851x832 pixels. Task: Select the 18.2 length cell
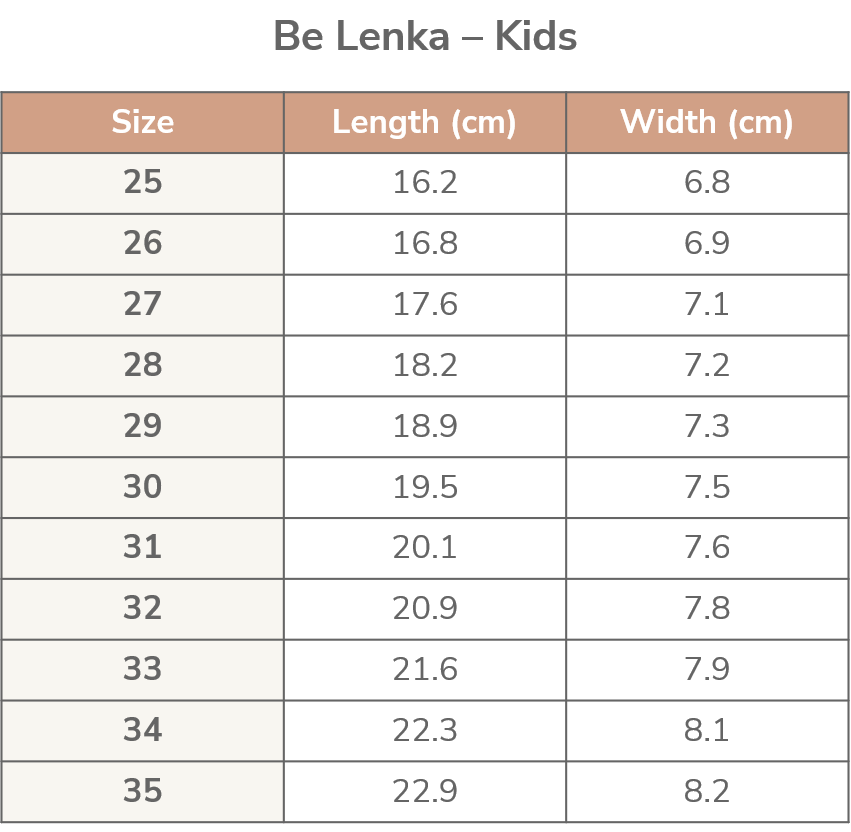point(424,366)
